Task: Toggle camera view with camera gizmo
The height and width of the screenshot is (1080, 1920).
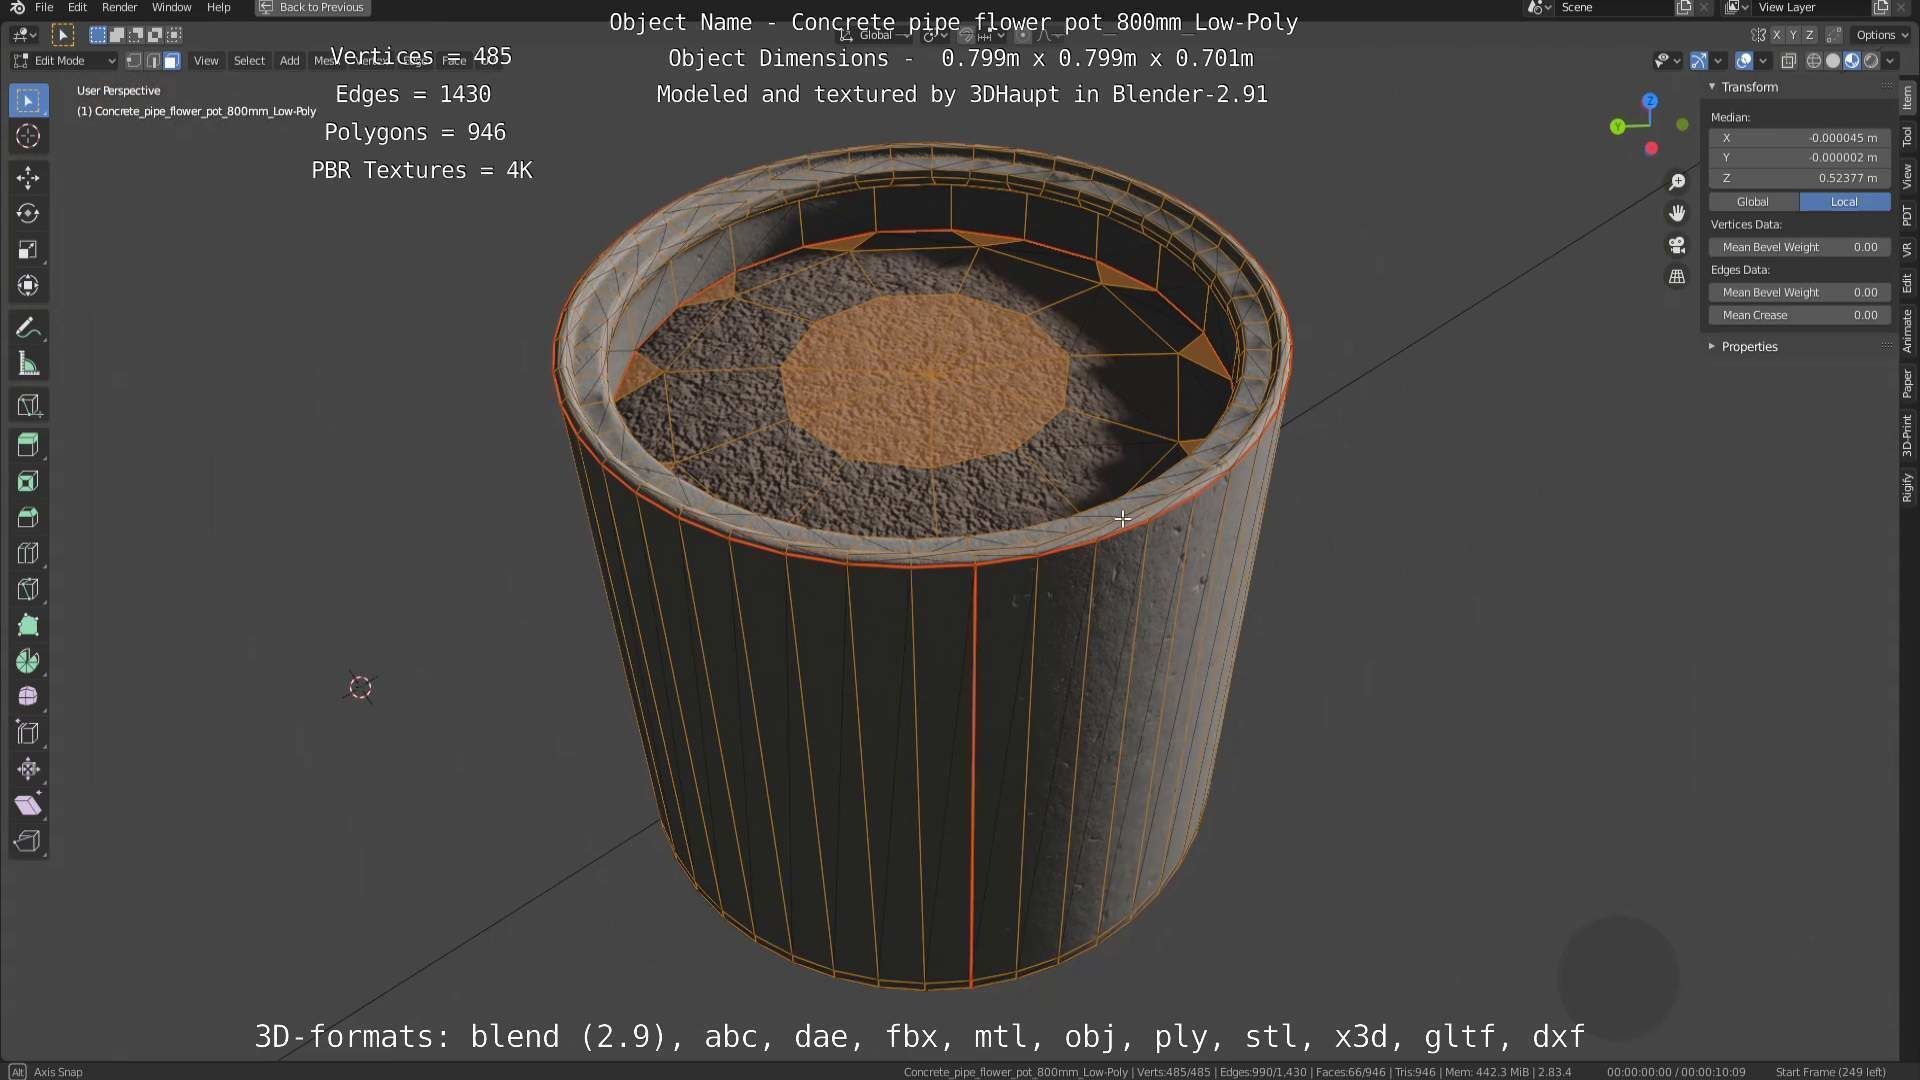Action: pos(1677,245)
